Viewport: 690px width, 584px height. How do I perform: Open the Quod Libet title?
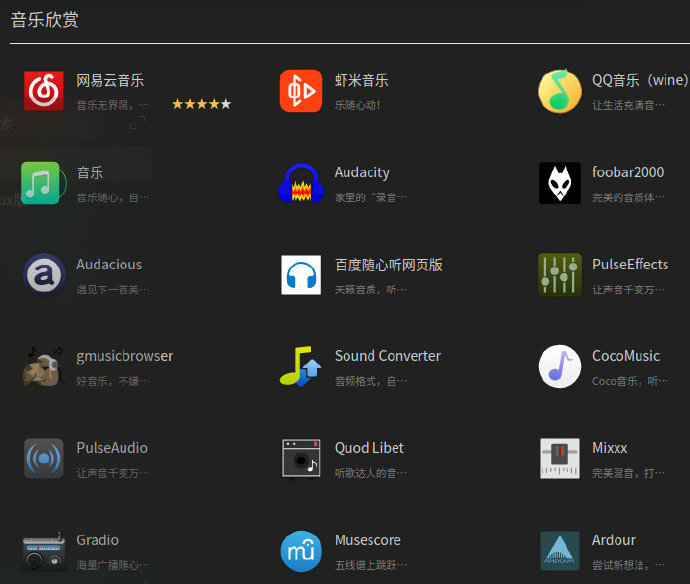pyautogui.click(x=369, y=448)
